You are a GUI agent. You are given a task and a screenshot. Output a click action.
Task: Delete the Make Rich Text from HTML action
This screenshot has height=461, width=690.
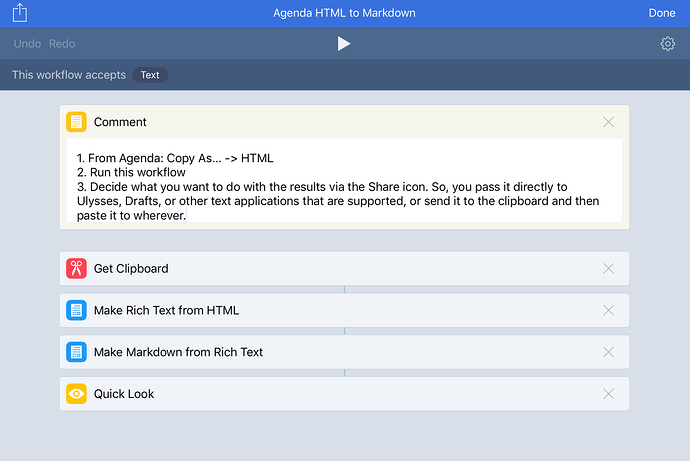(x=608, y=310)
